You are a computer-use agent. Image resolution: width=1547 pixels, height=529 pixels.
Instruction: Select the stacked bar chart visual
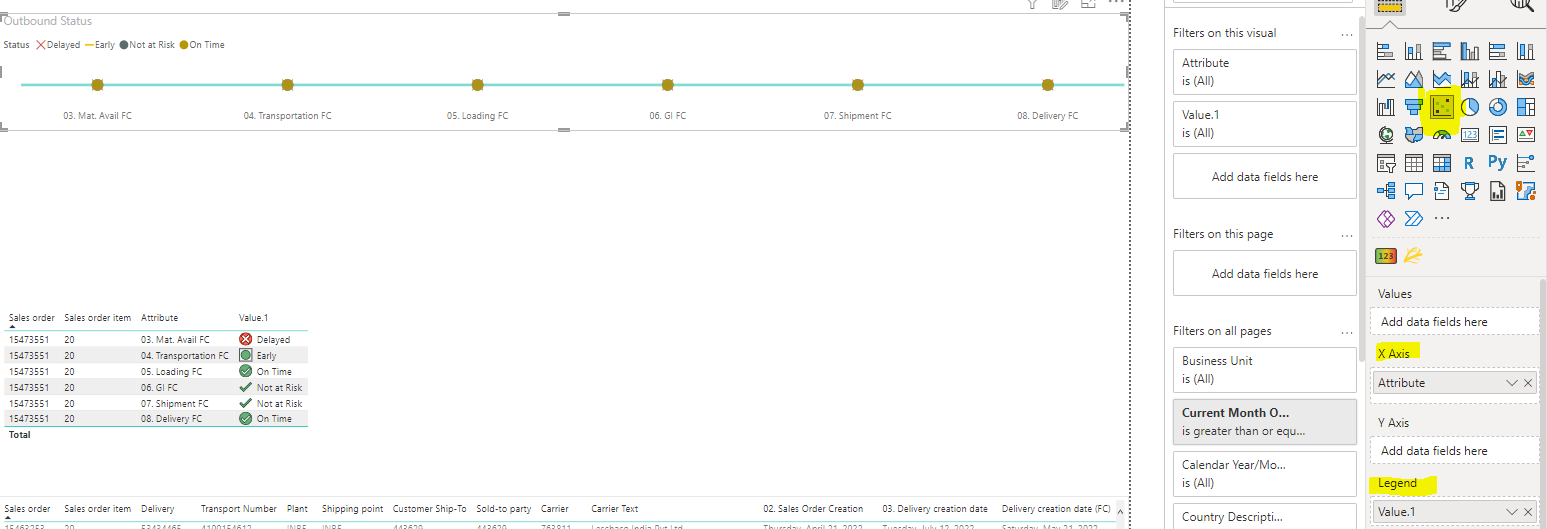coord(1386,51)
